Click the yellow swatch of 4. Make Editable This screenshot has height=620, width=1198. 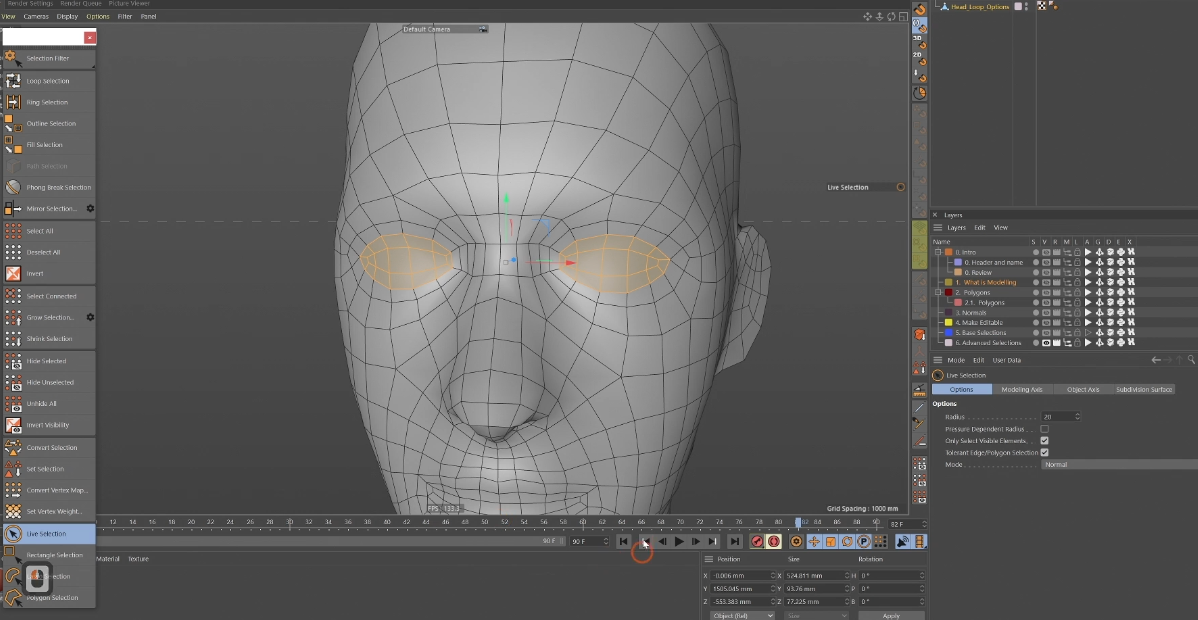point(948,323)
